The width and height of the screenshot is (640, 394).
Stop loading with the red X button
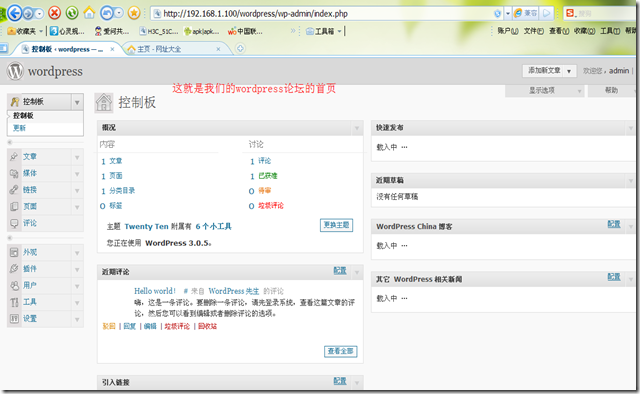pos(54,13)
